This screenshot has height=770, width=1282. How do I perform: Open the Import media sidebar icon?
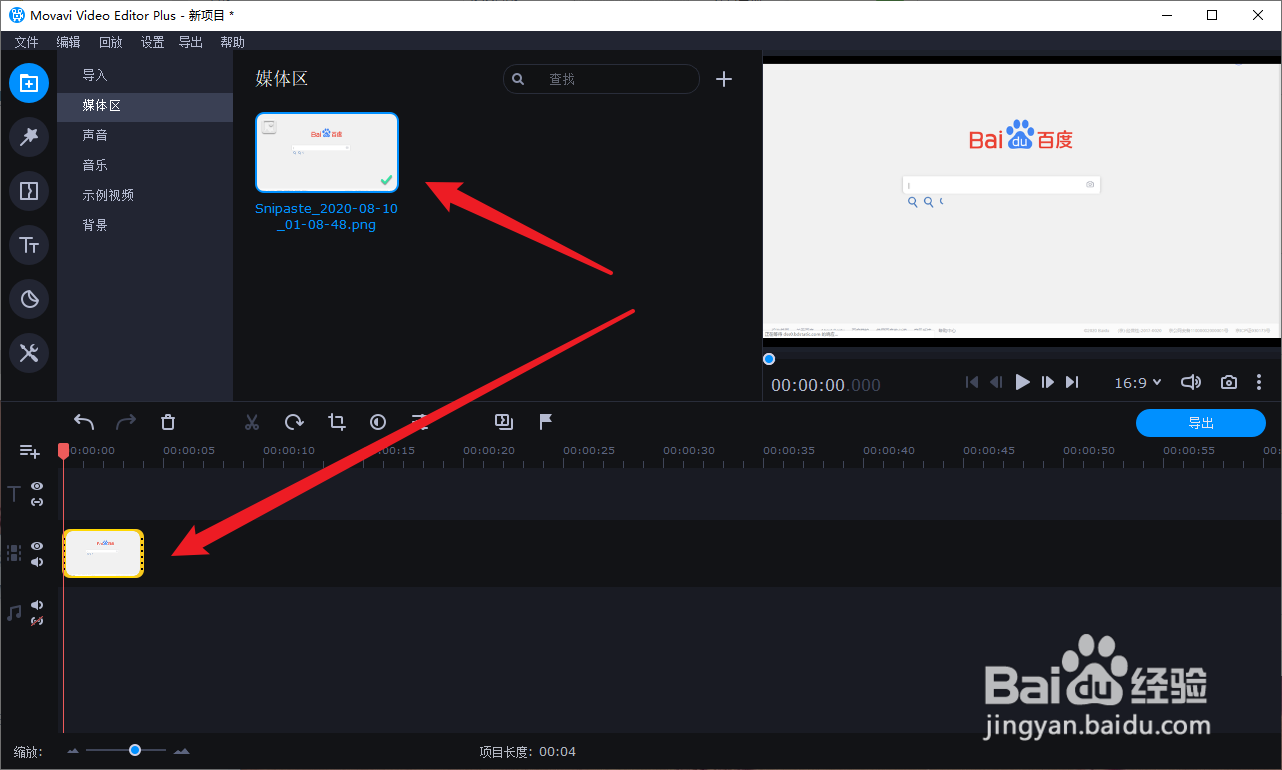click(29, 83)
